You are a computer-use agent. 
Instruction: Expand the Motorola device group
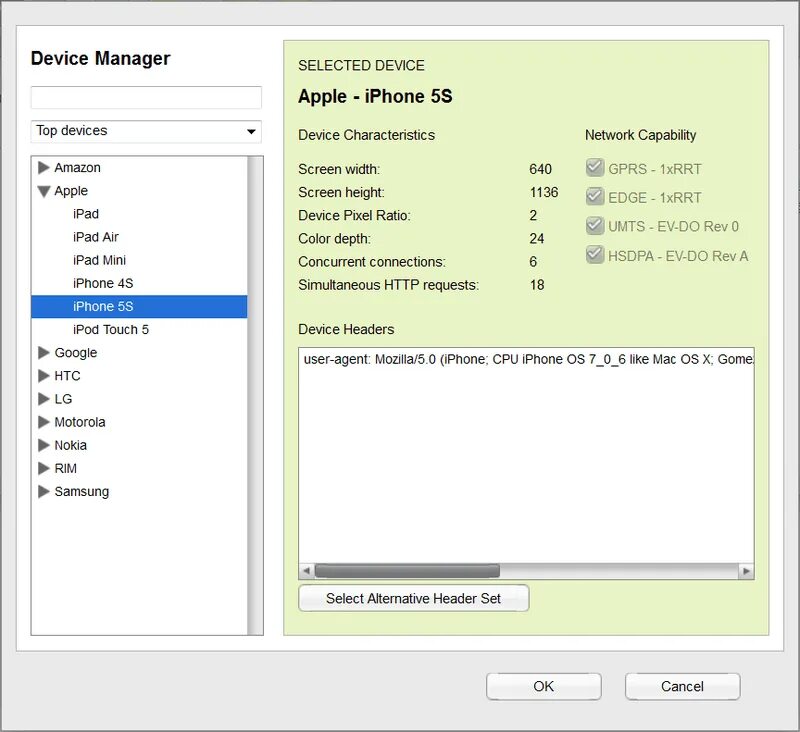(44, 422)
